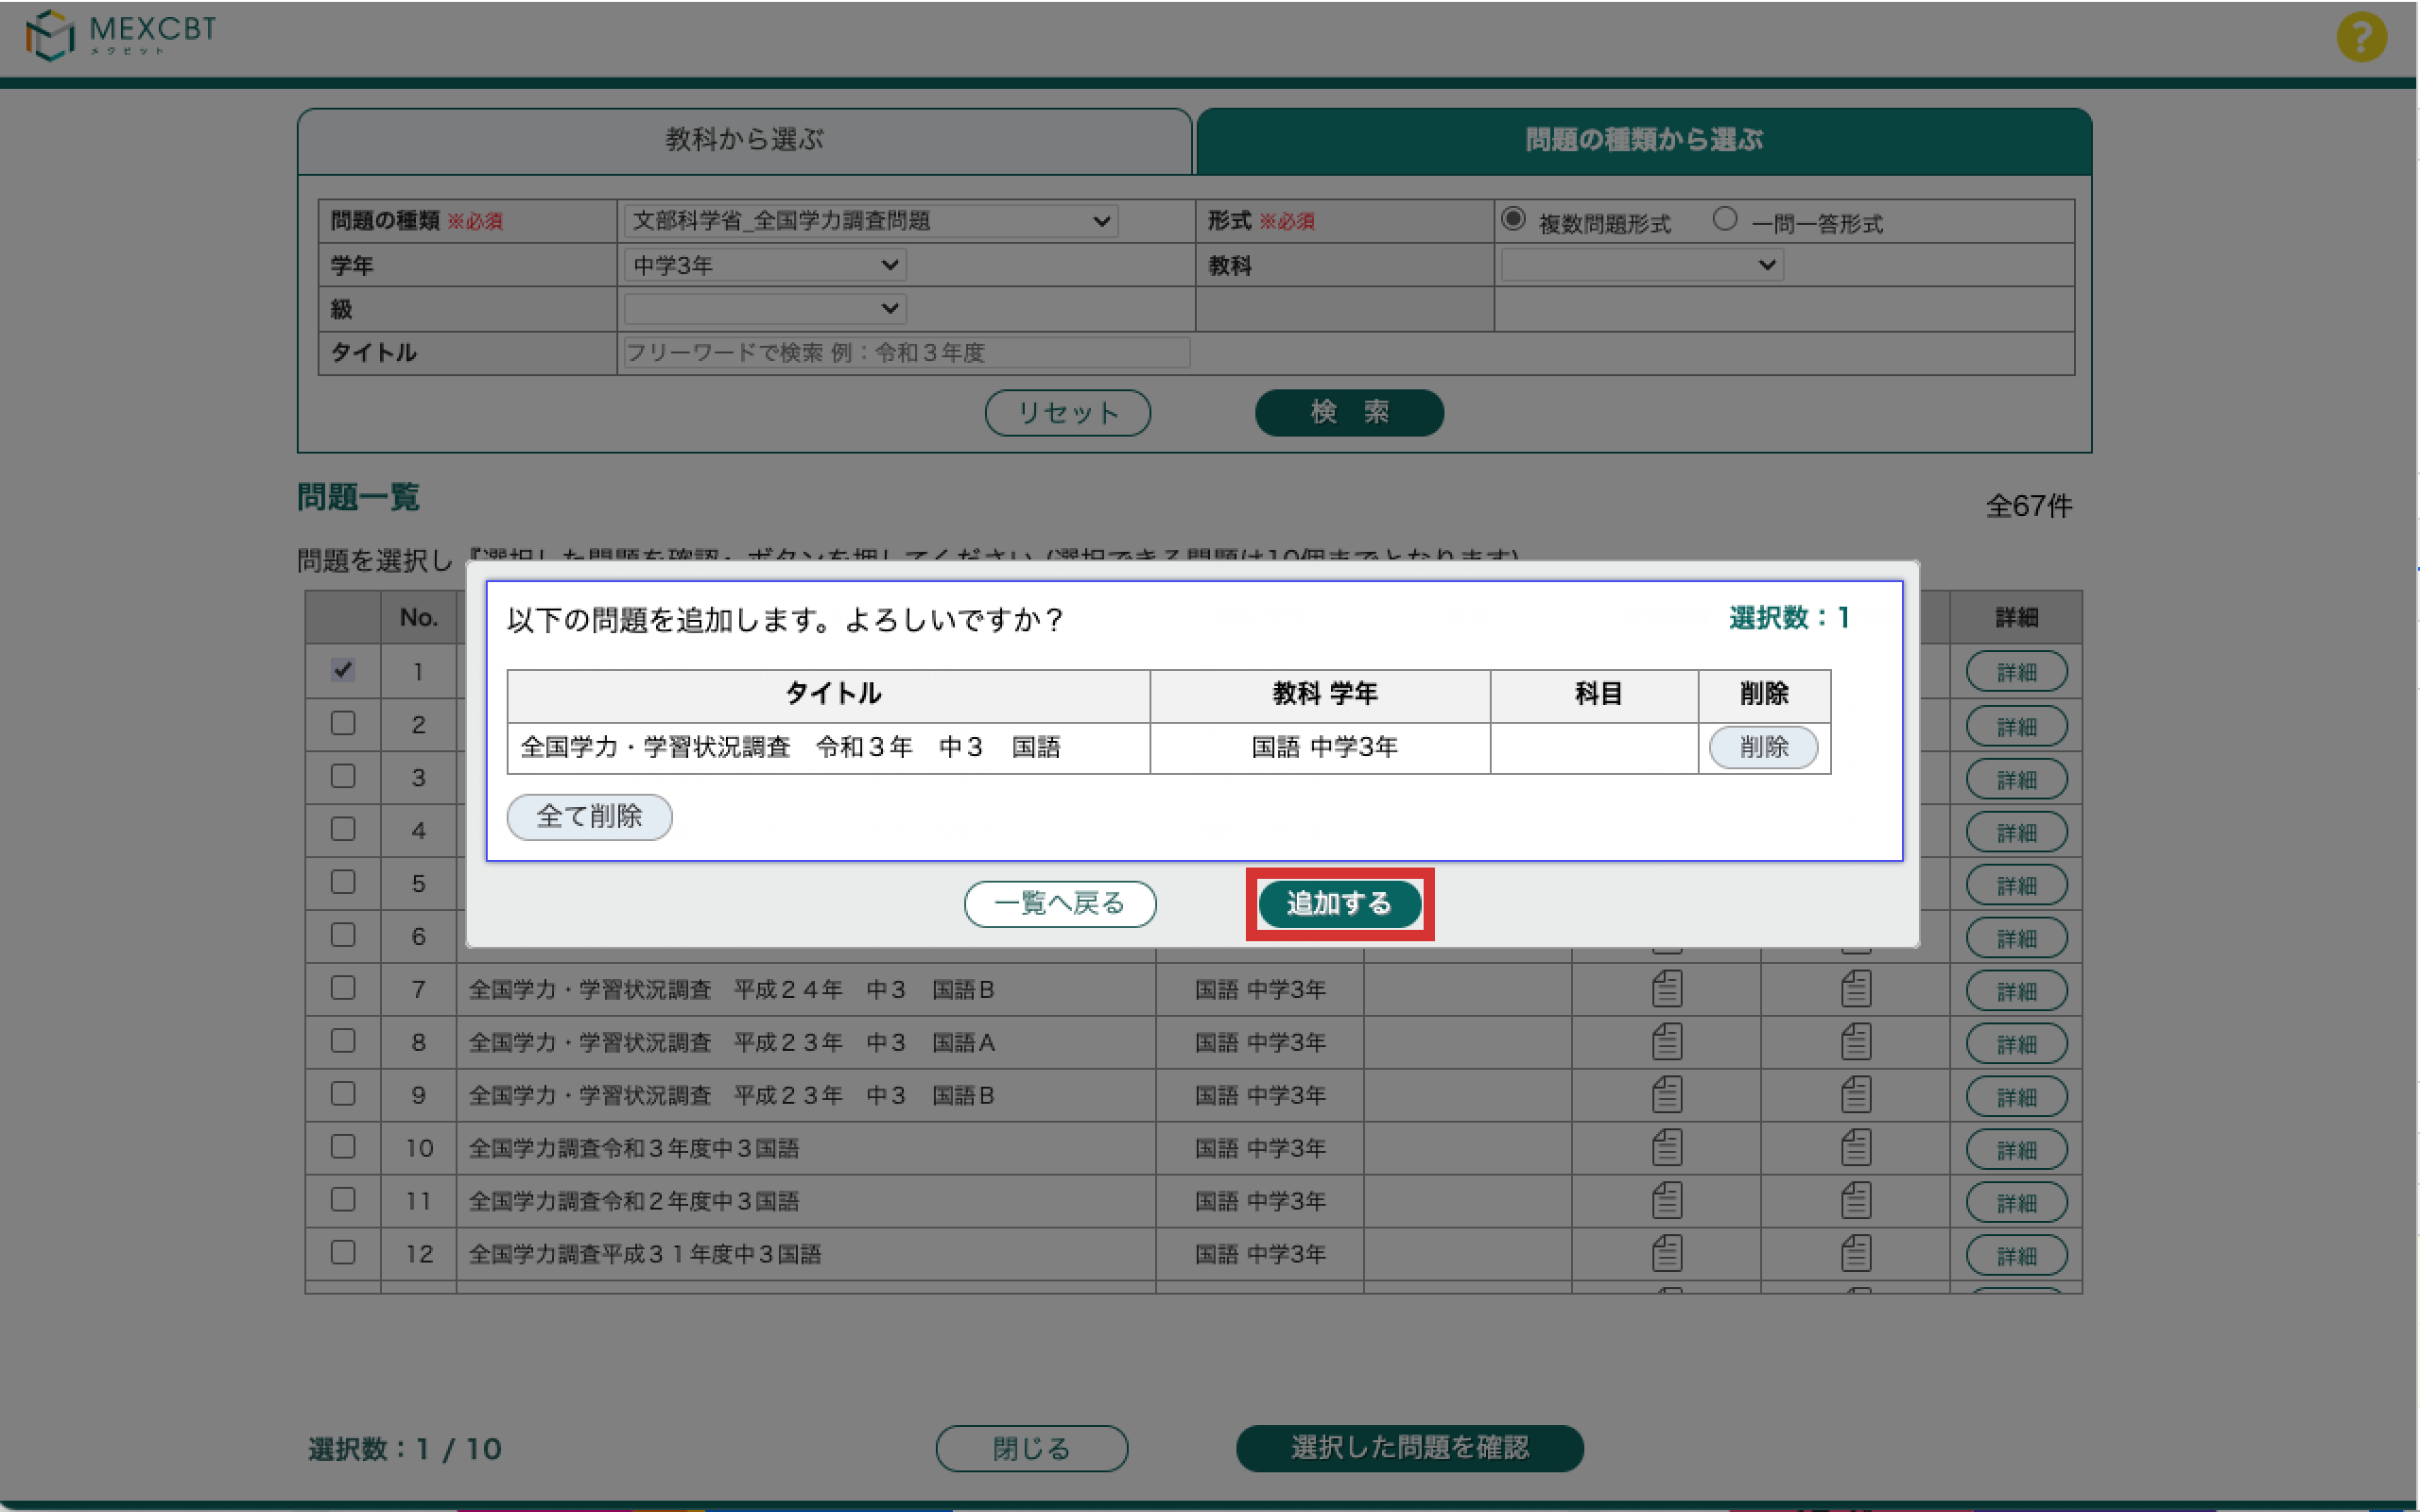
Task: Open first document icon for 令和2年度中3国語 row
Action: click(x=1666, y=1201)
